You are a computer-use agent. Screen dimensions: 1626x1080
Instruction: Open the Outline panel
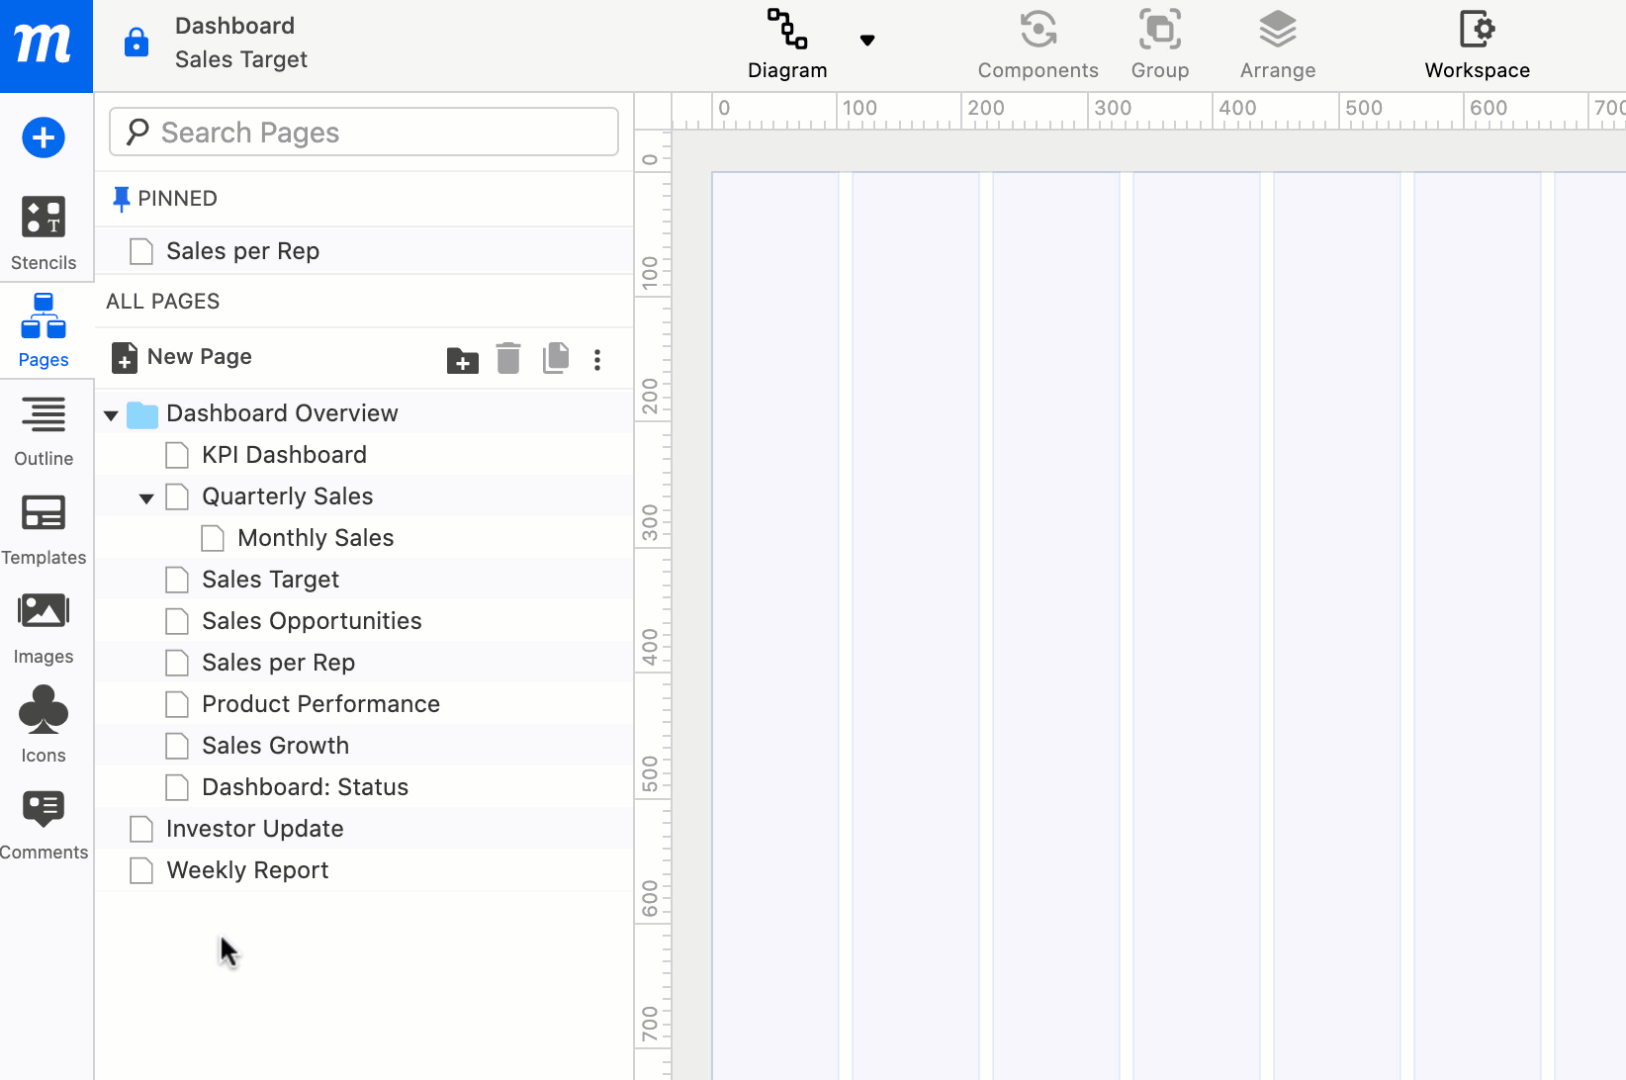pos(43,428)
